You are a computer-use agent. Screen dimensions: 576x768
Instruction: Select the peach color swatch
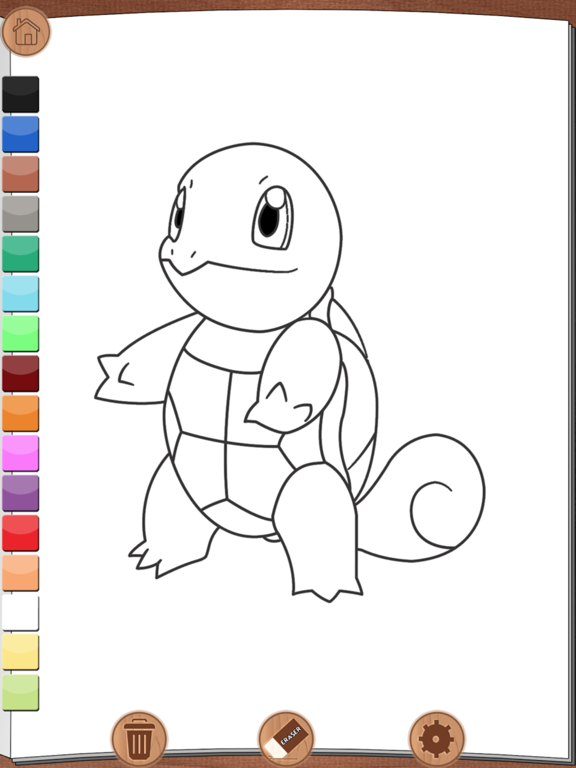21,573
